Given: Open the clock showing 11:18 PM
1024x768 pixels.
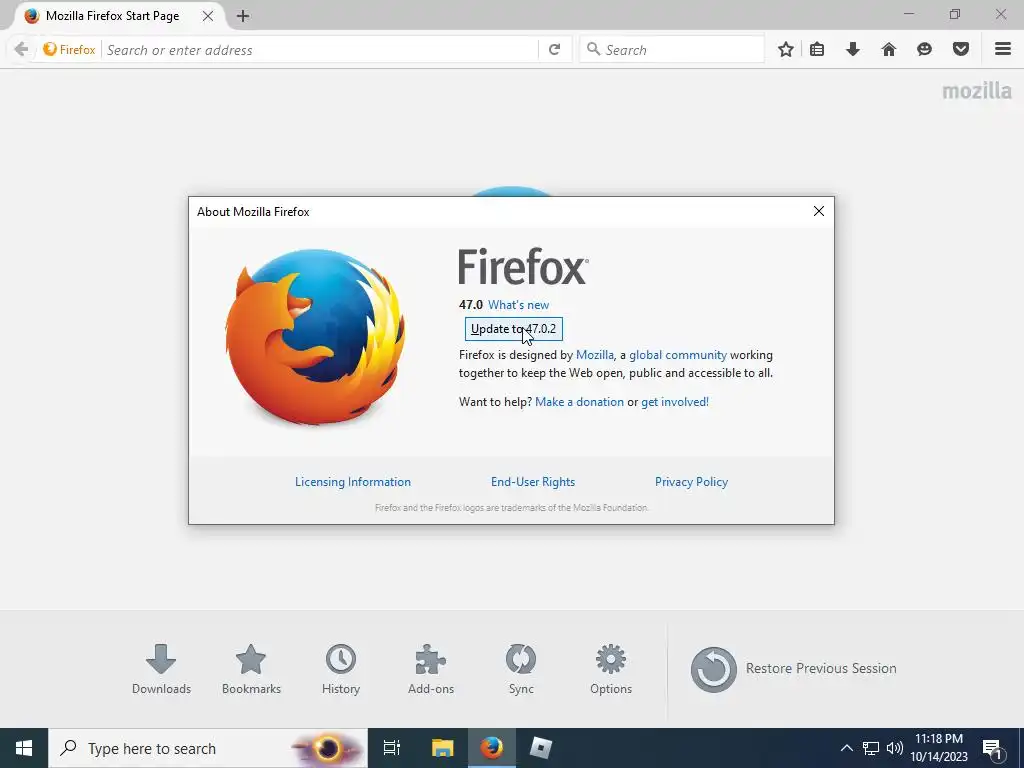Looking at the screenshot, I should point(939,748).
